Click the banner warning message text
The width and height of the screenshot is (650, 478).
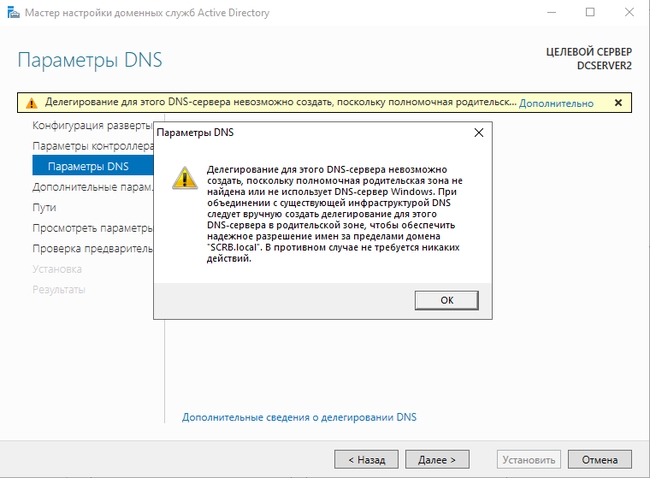click(281, 102)
